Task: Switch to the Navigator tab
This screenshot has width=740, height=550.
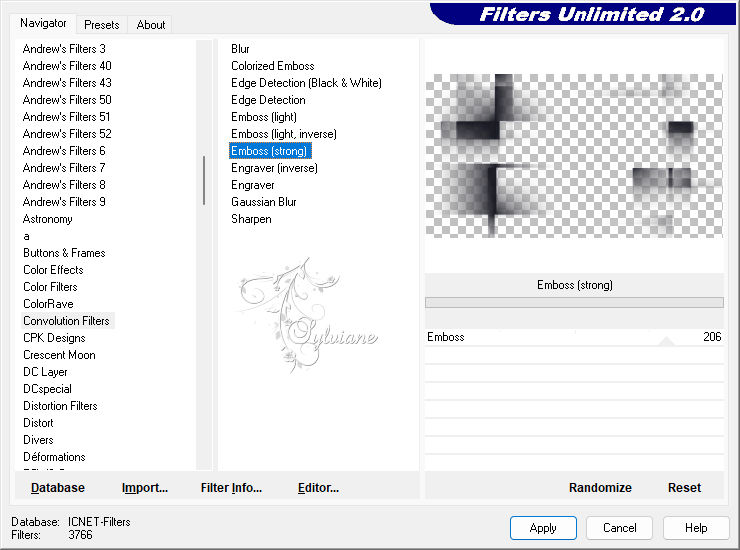Action: pyautogui.click(x=42, y=23)
